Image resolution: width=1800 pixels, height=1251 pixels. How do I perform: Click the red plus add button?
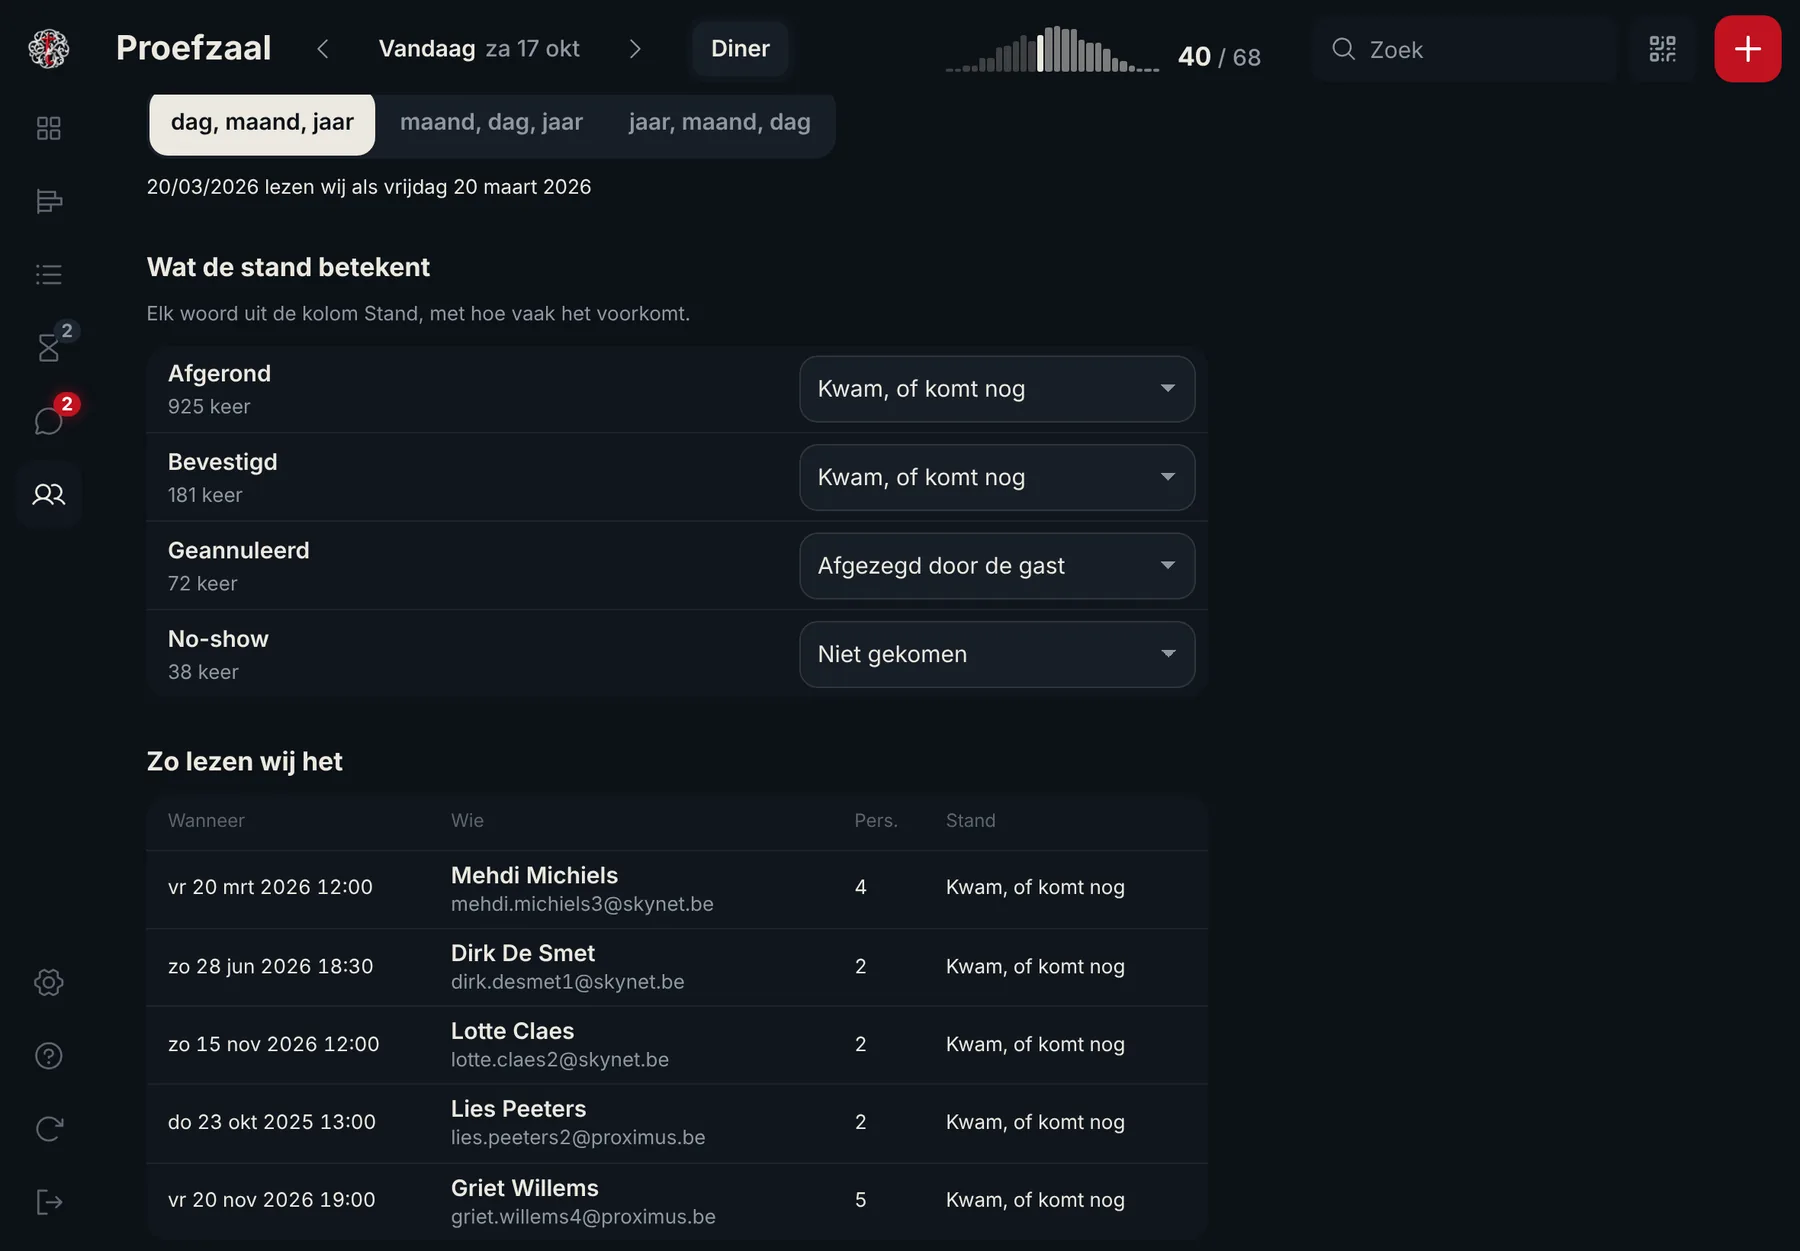[1747, 48]
